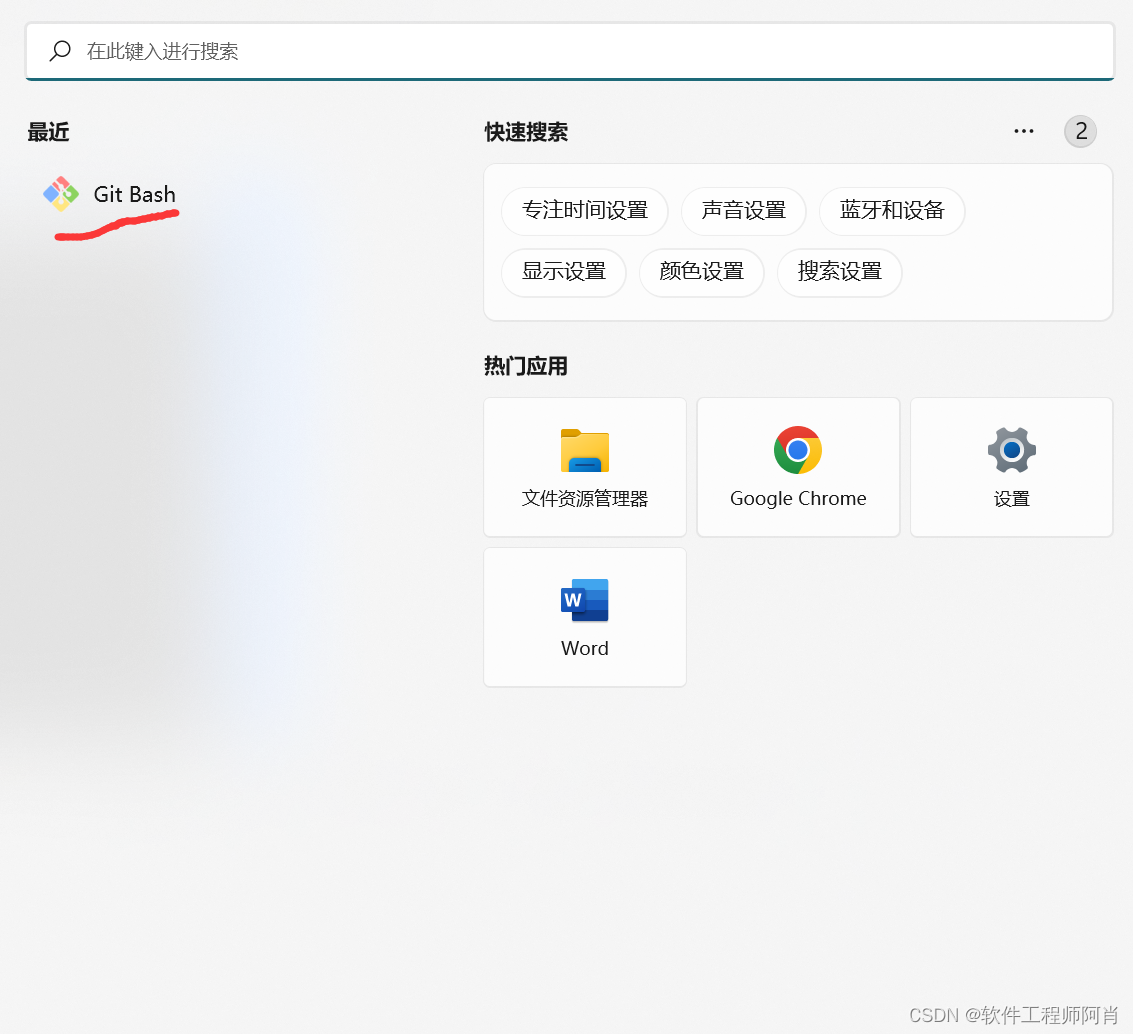Click the settings gear icon
The height and width of the screenshot is (1034, 1133).
point(1010,450)
